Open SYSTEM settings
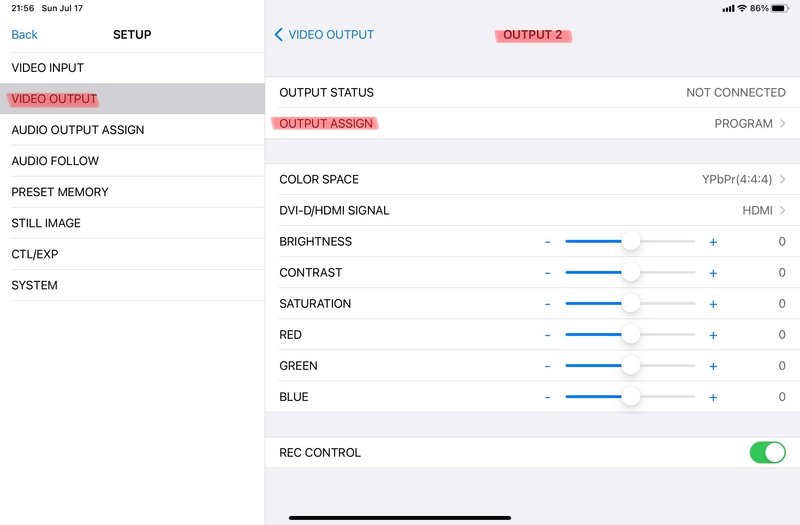The width and height of the screenshot is (800, 525). coord(132,285)
